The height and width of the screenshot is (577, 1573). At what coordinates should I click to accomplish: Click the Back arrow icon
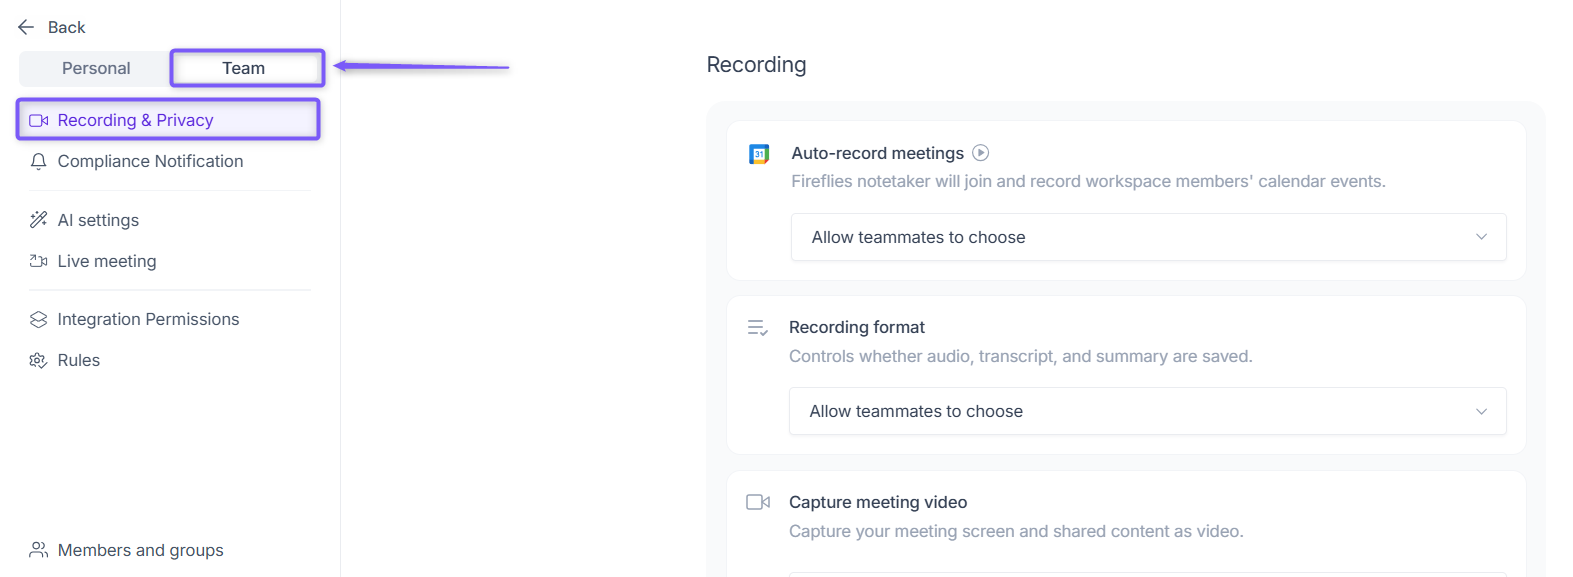pyautogui.click(x=26, y=27)
